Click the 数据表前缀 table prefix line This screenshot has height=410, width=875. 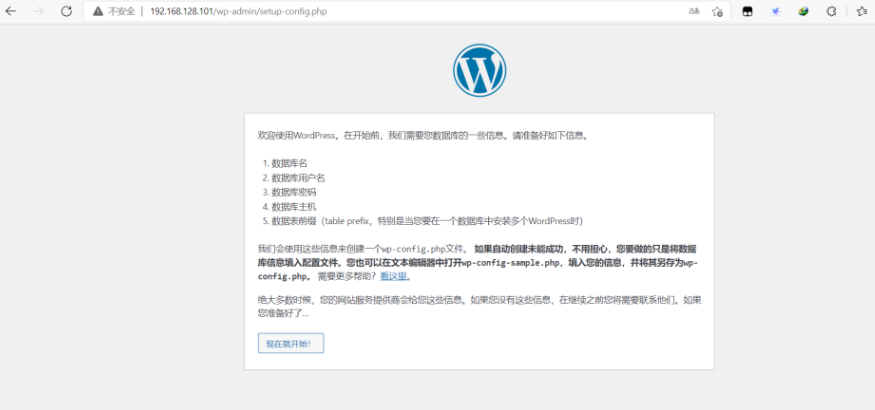[x=427, y=221]
